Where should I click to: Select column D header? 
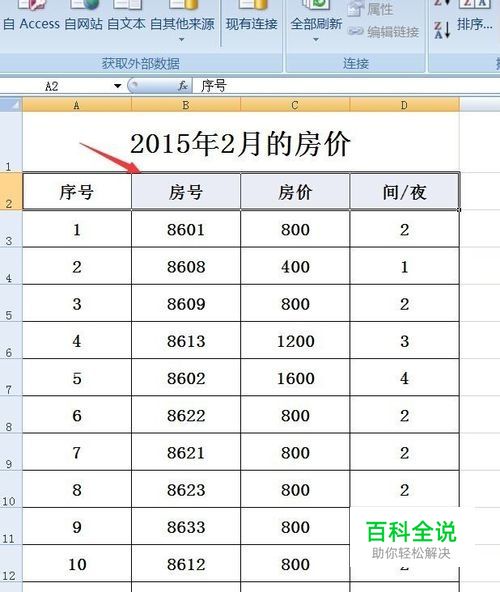[404, 105]
